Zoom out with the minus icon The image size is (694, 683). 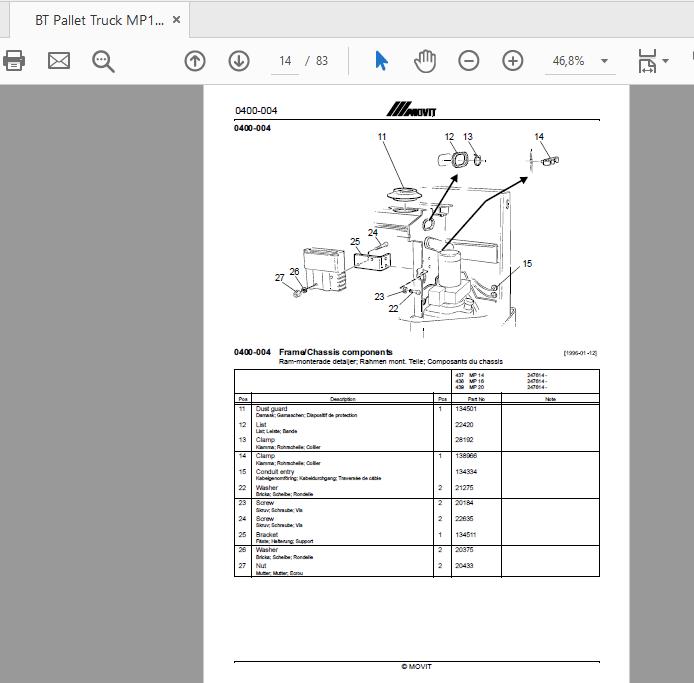469,61
